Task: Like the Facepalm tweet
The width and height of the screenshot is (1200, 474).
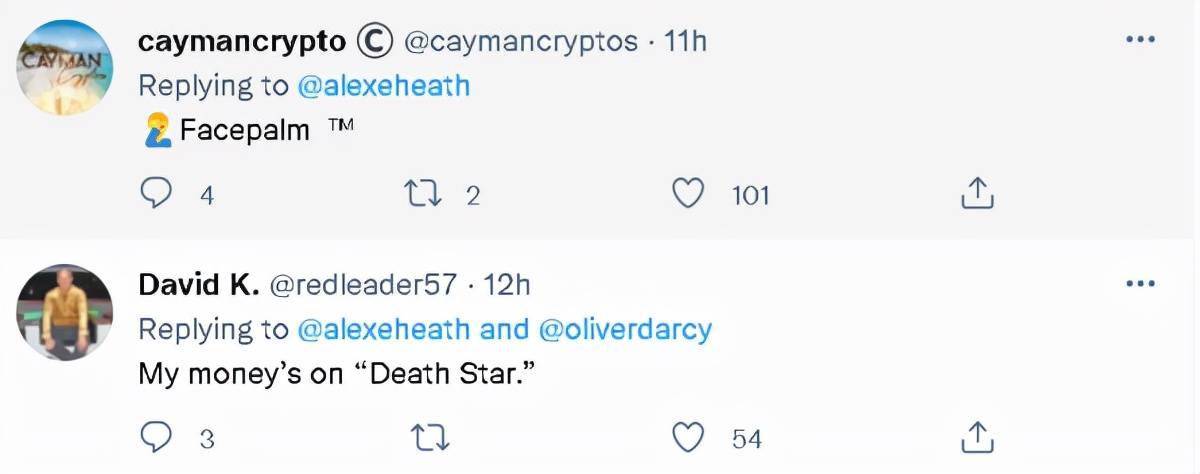Action: 687,193
